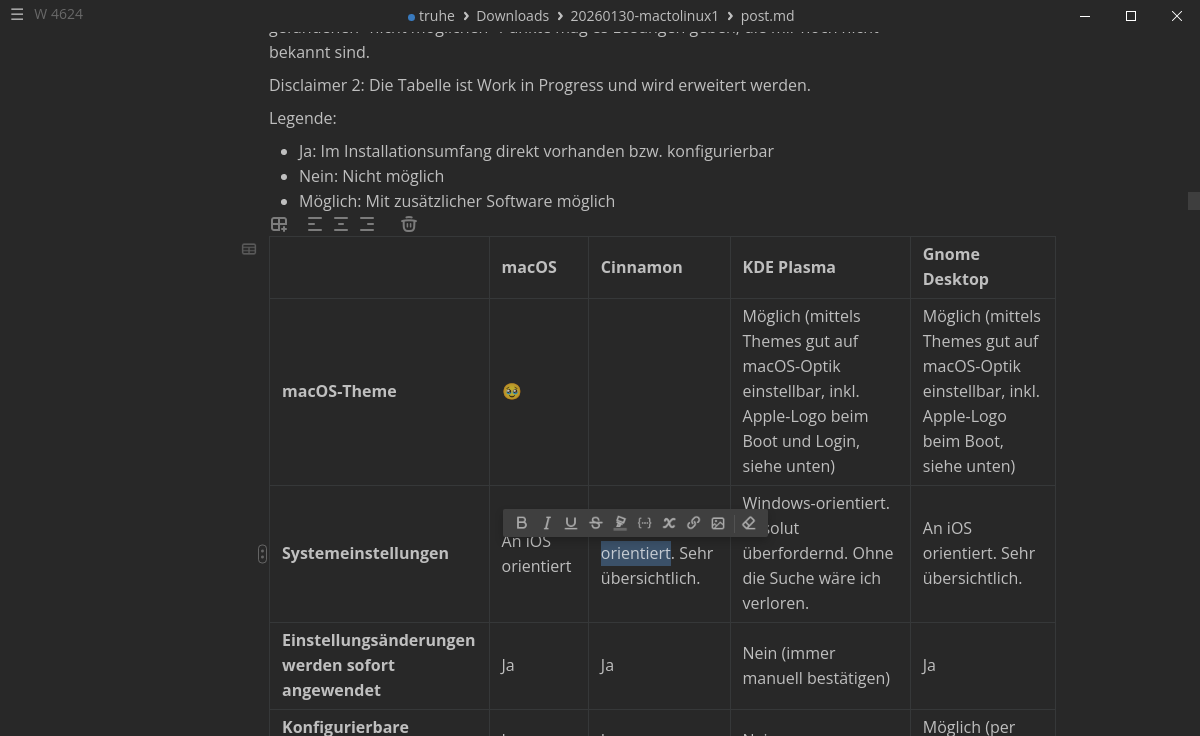
Task: Open the hamburger menu in the title bar
Action: (17, 14)
